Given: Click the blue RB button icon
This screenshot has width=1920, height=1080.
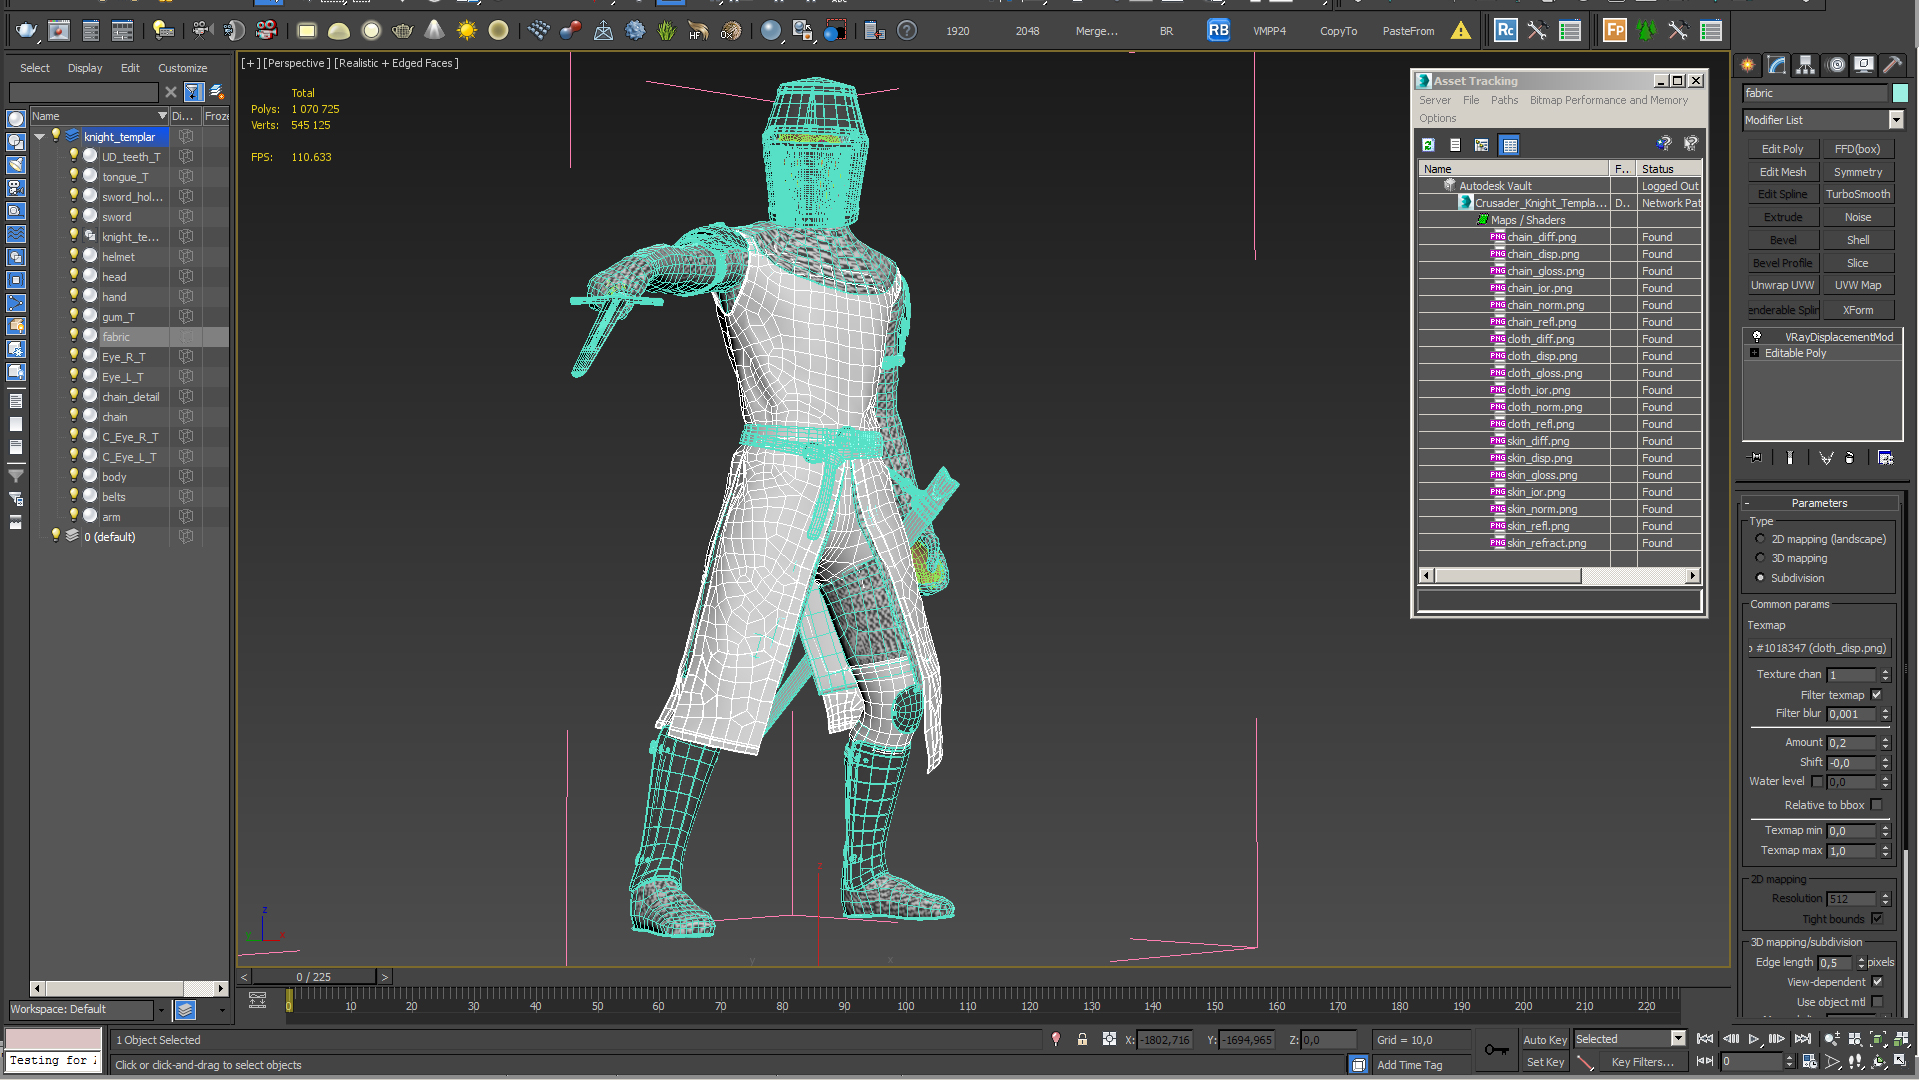Looking at the screenshot, I should pos(1218,31).
